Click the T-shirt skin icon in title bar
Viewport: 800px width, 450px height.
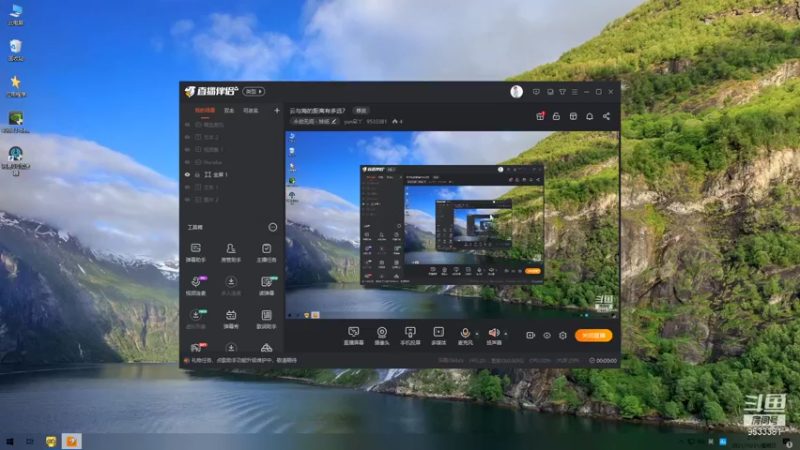pyautogui.click(x=562, y=92)
